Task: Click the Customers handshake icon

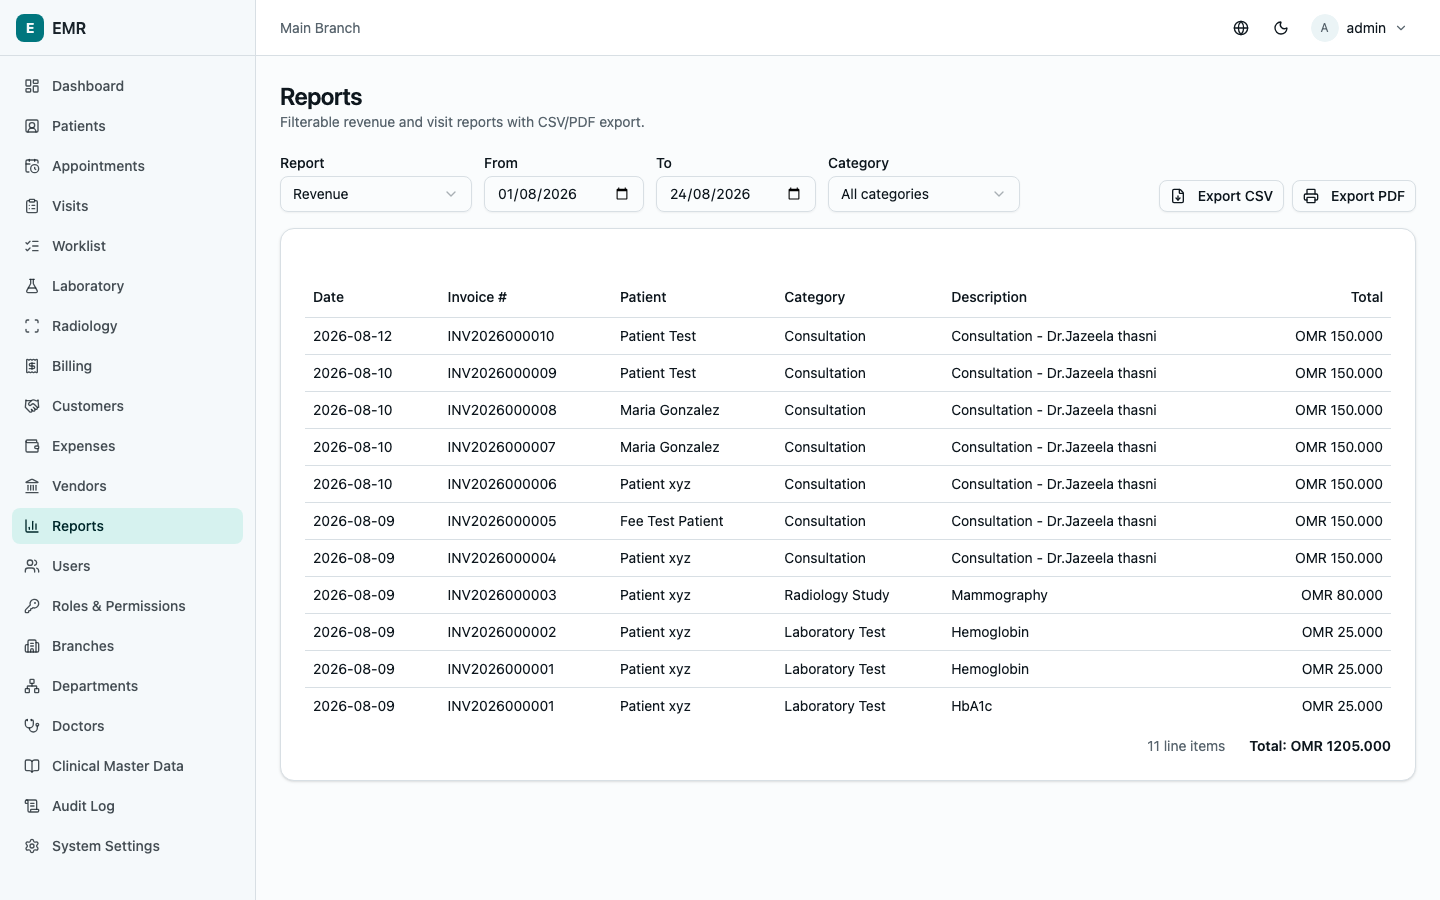Action: coord(32,406)
